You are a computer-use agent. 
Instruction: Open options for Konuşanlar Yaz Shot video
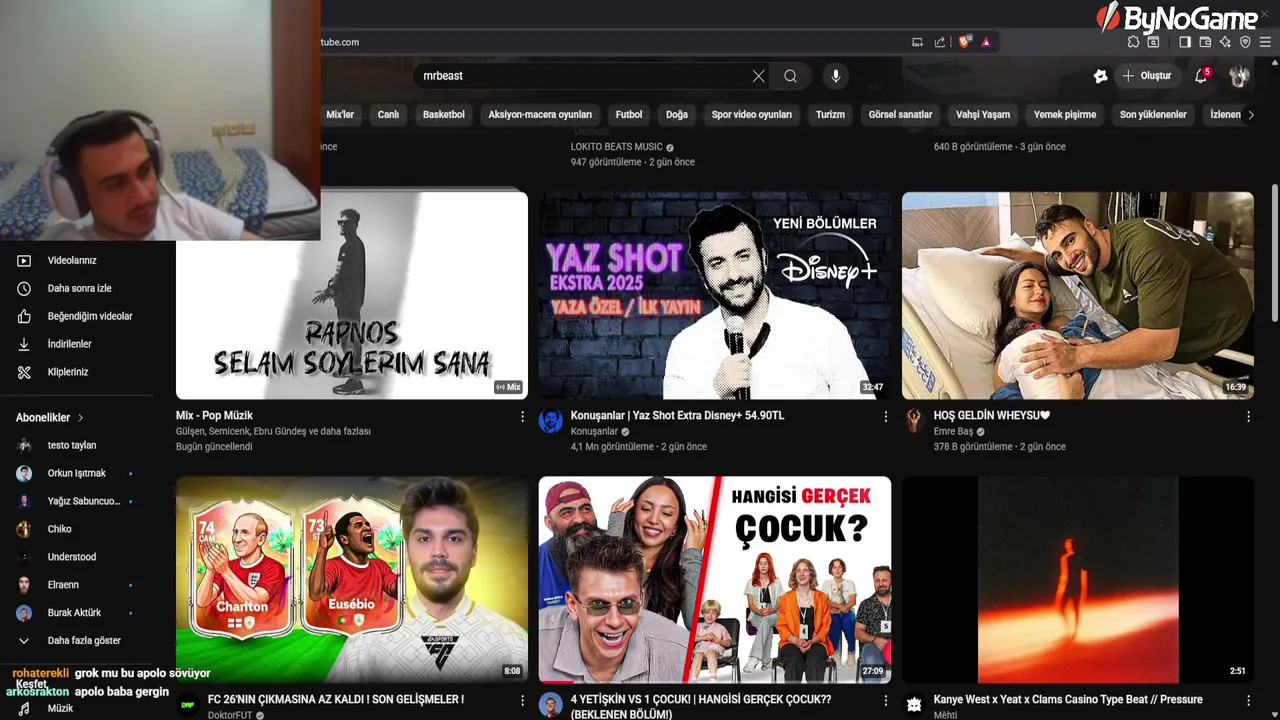pyautogui.click(x=885, y=416)
